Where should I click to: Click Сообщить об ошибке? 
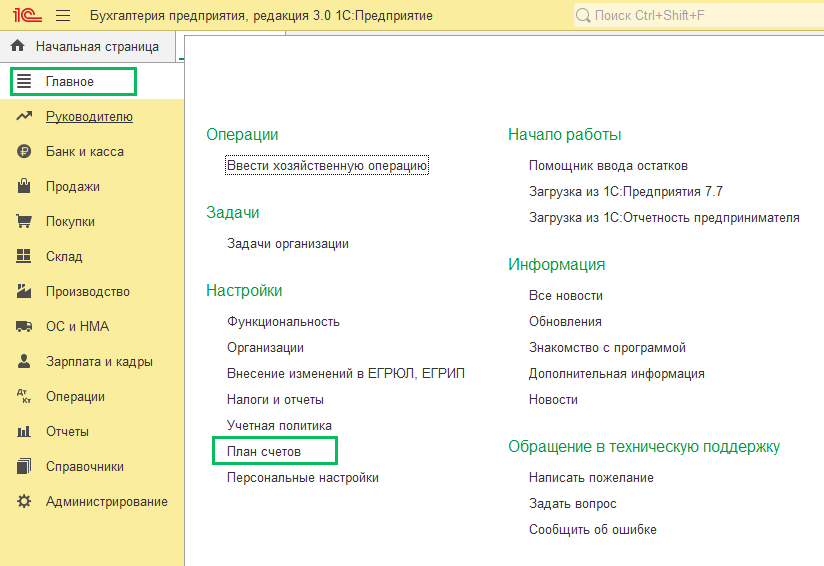[592, 530]
